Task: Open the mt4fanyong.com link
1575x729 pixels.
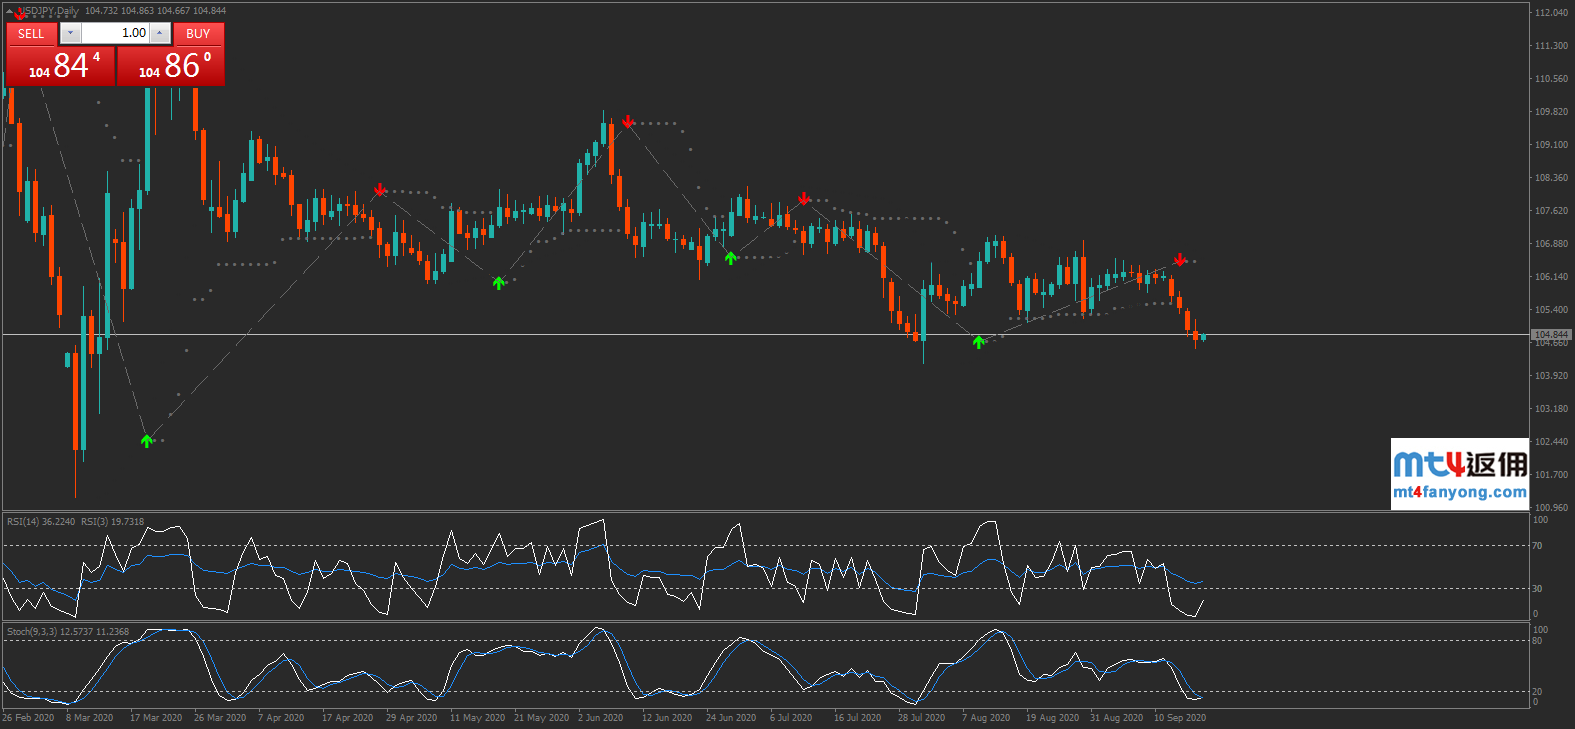Action: [x=1459, y=492]
